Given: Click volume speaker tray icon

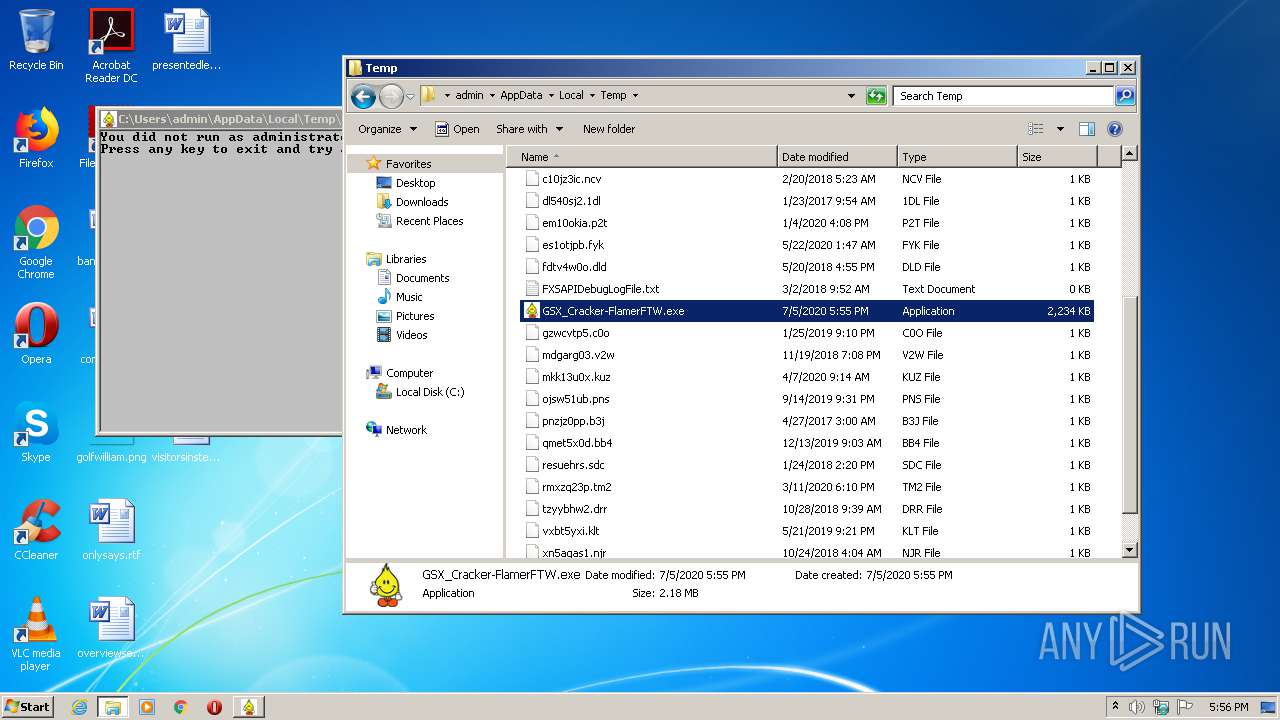Looking at the screenshot, I should click(1137, 707).
